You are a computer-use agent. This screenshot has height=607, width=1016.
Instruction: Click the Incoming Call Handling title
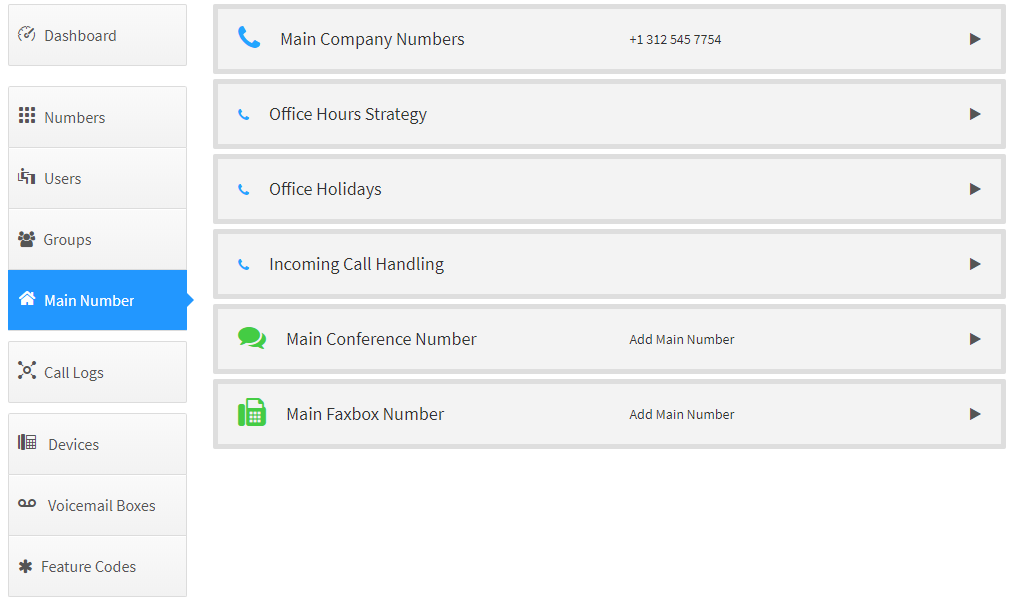356,264
